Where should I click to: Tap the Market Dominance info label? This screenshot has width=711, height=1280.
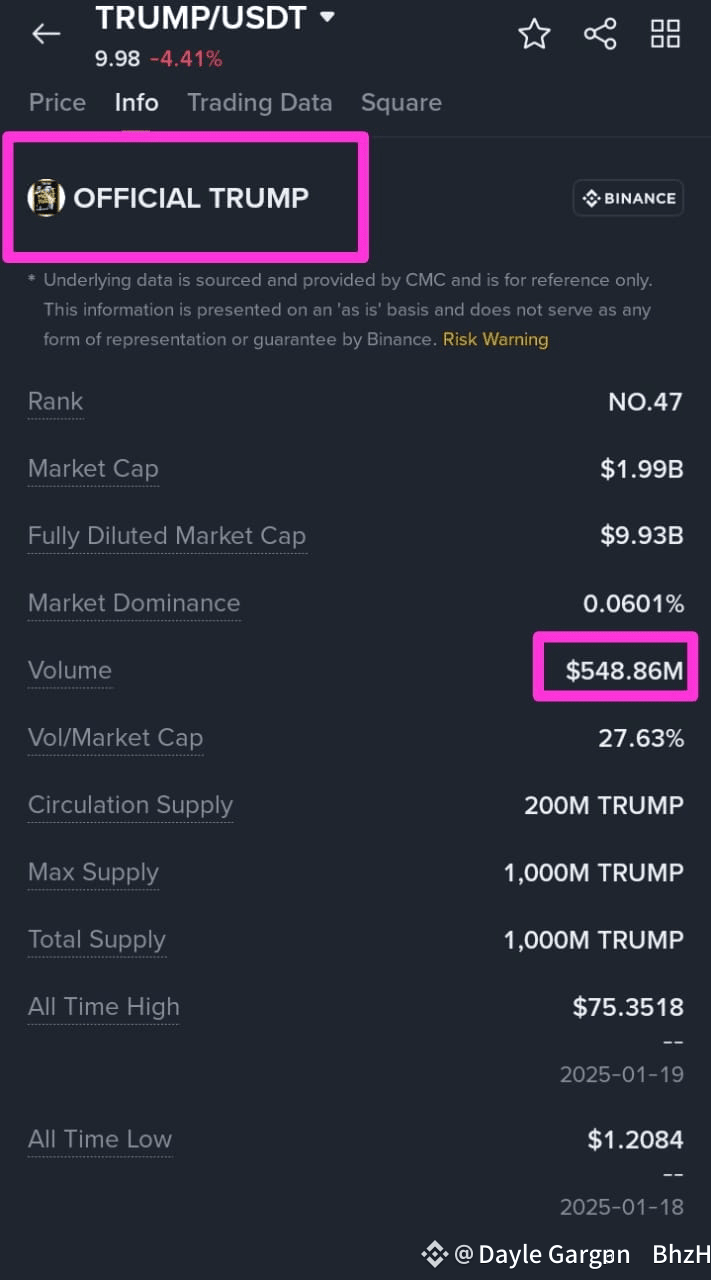(134, 603)
